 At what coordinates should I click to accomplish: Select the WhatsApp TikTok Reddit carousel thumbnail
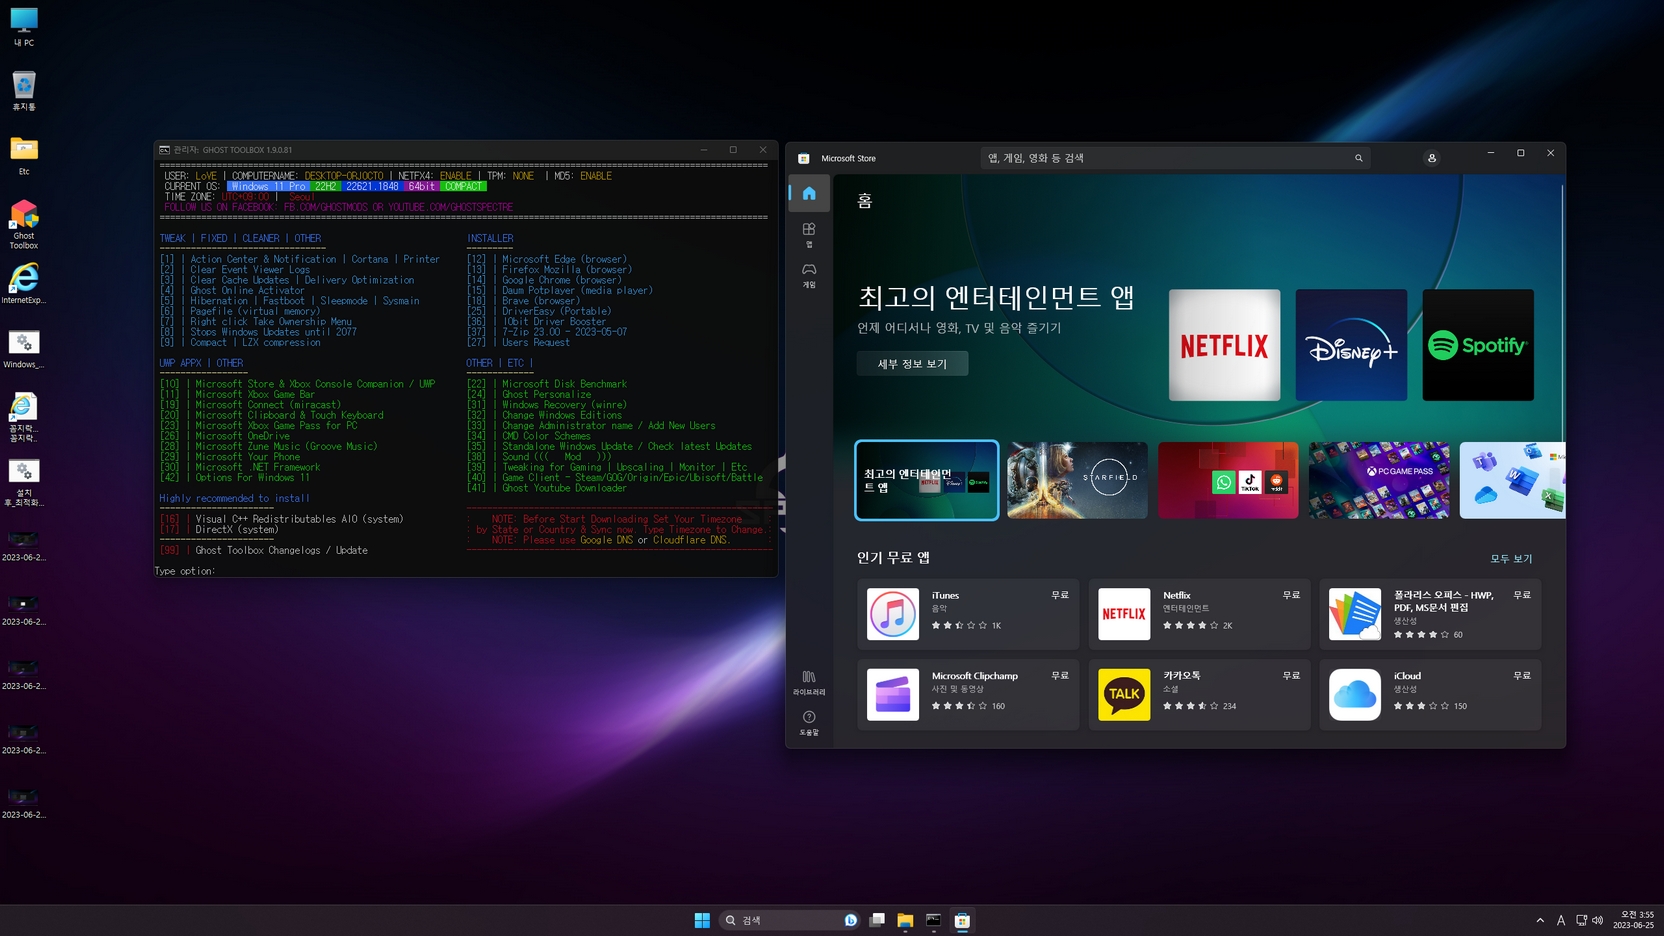1228,480
